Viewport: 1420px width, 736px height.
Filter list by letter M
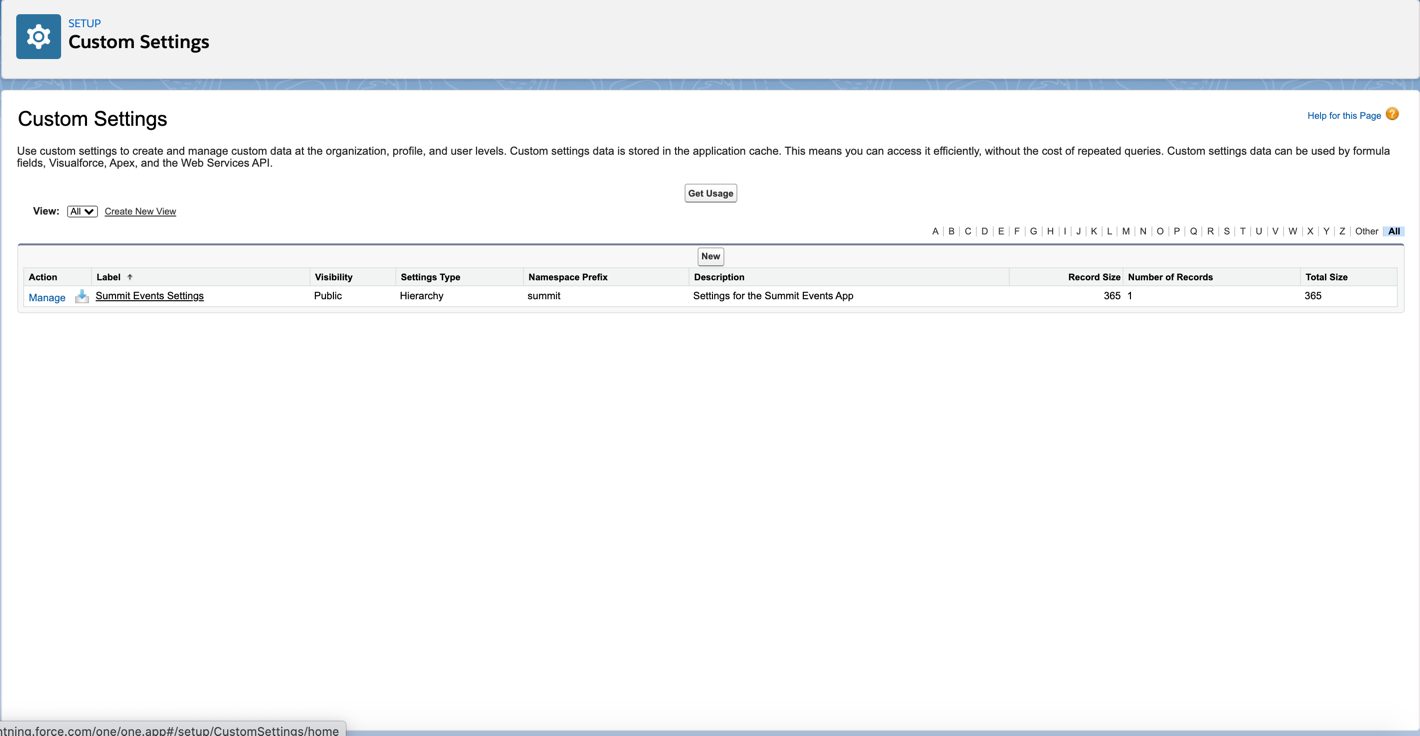(1126, 231)
